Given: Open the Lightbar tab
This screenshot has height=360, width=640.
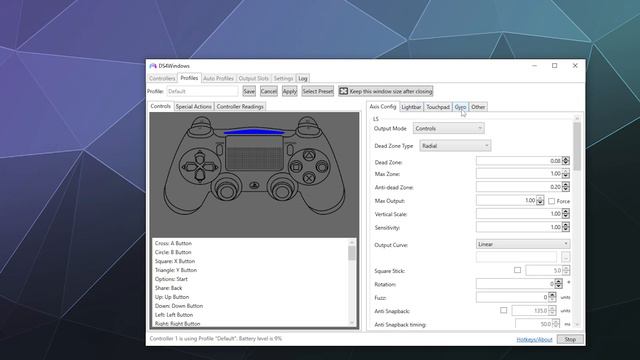Looking at the screenshot, I should (x=411, y=107).
